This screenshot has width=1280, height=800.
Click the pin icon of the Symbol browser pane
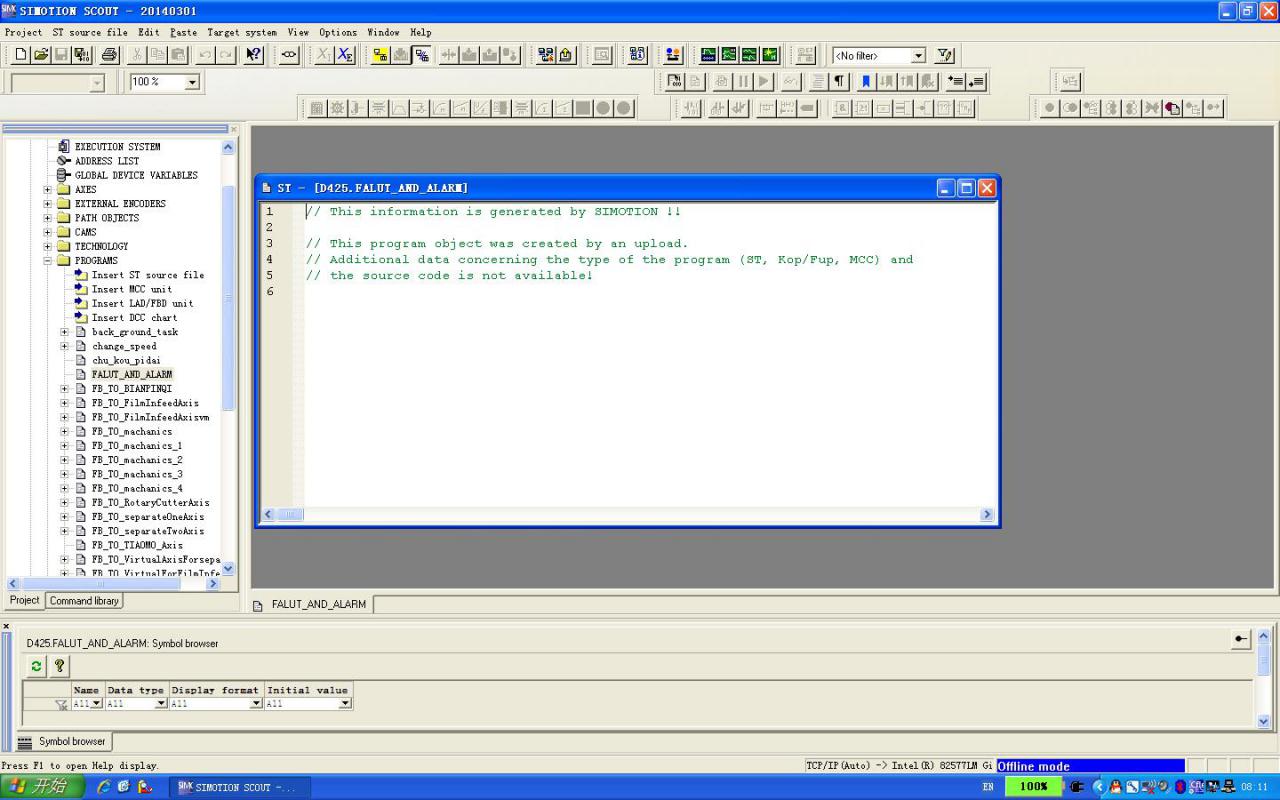point(1241,639)
